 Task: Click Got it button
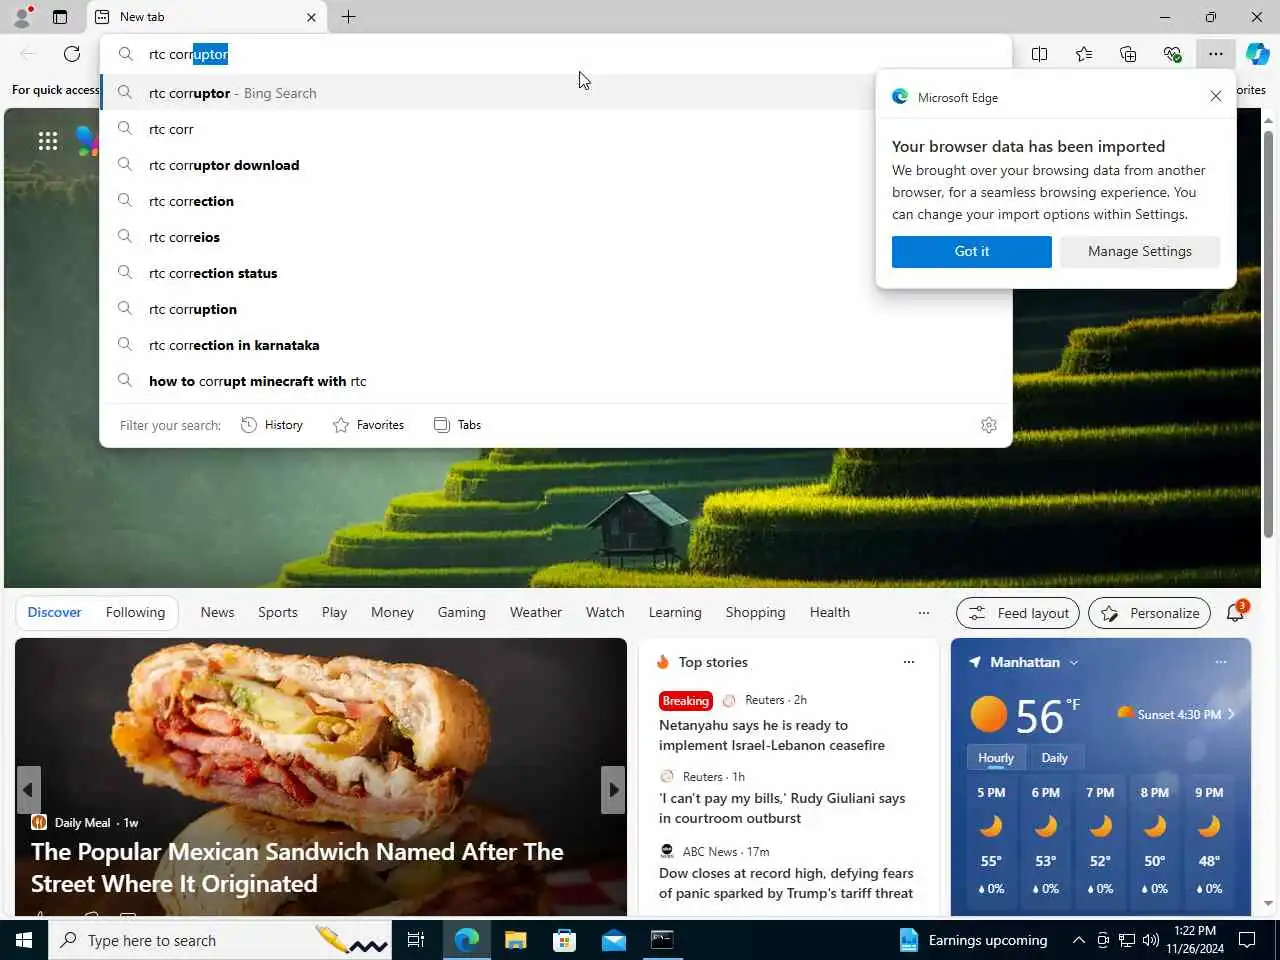coord(972,251)
